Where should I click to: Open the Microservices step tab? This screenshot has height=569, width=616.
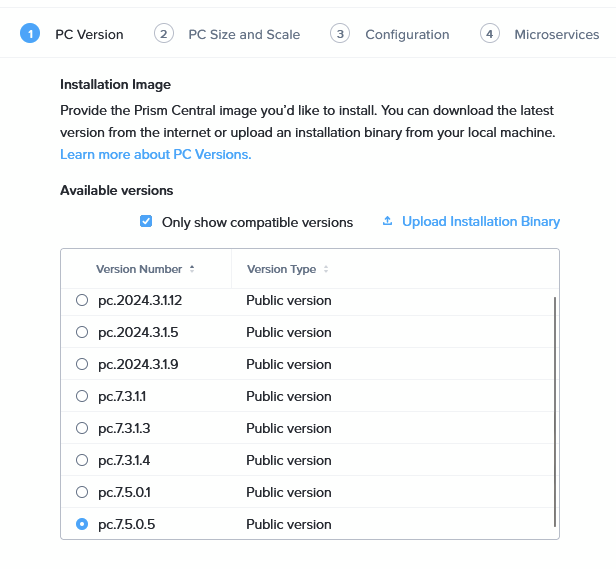pyautogui.click(x=556, y=34)
